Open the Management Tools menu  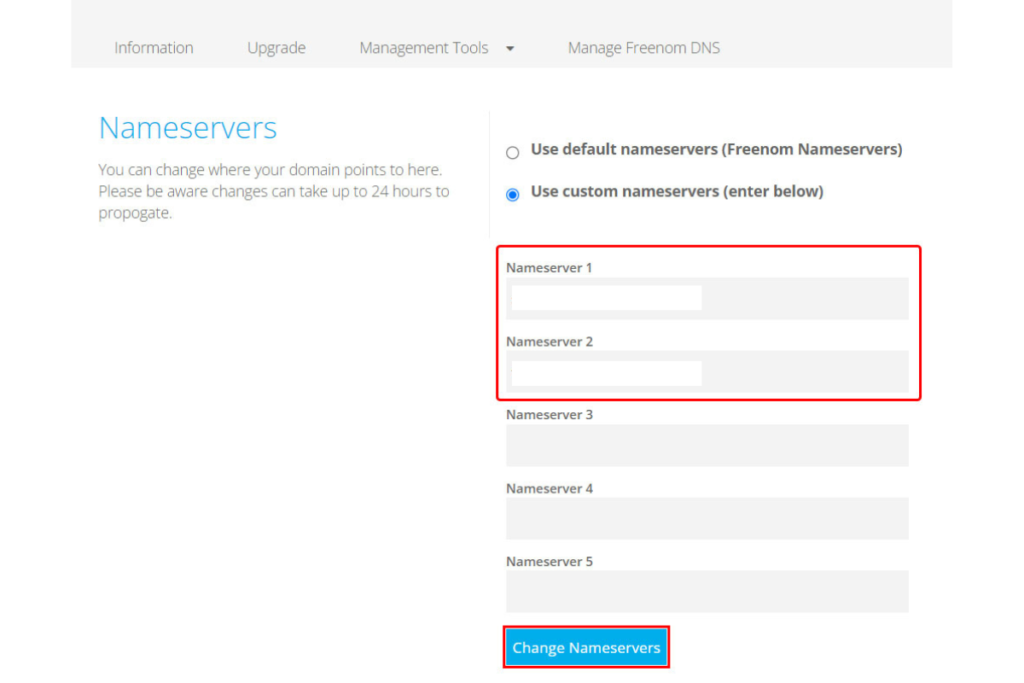pyautogui.click(x=424, y=48)
